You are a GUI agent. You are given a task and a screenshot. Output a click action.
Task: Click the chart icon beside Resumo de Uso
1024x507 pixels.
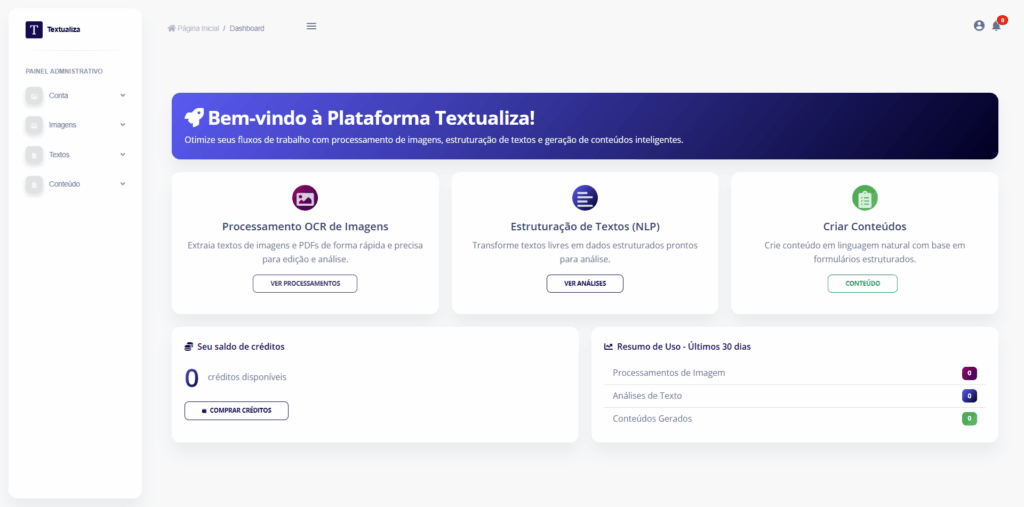click(x=609, y=347)
